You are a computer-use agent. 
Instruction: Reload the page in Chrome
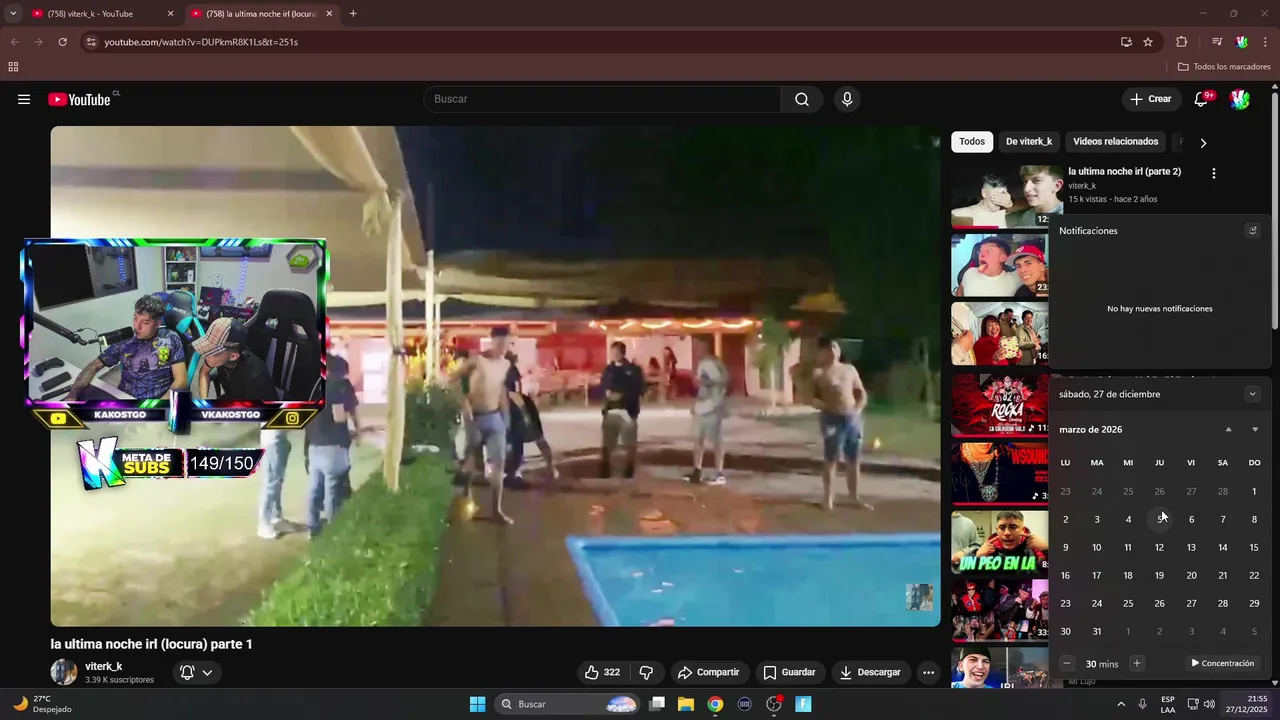pos(62,42)
